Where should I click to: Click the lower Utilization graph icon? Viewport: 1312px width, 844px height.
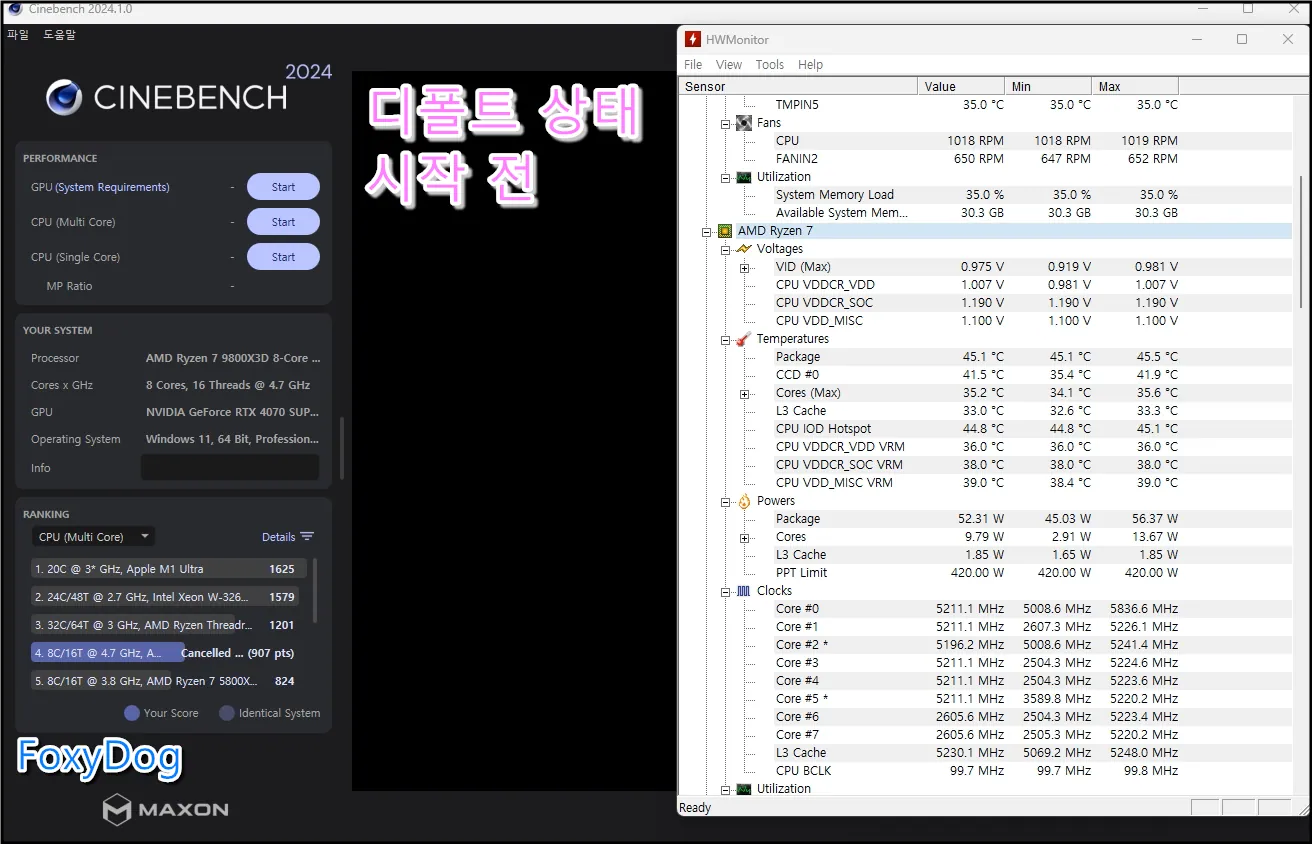click(x=743, y=789)
